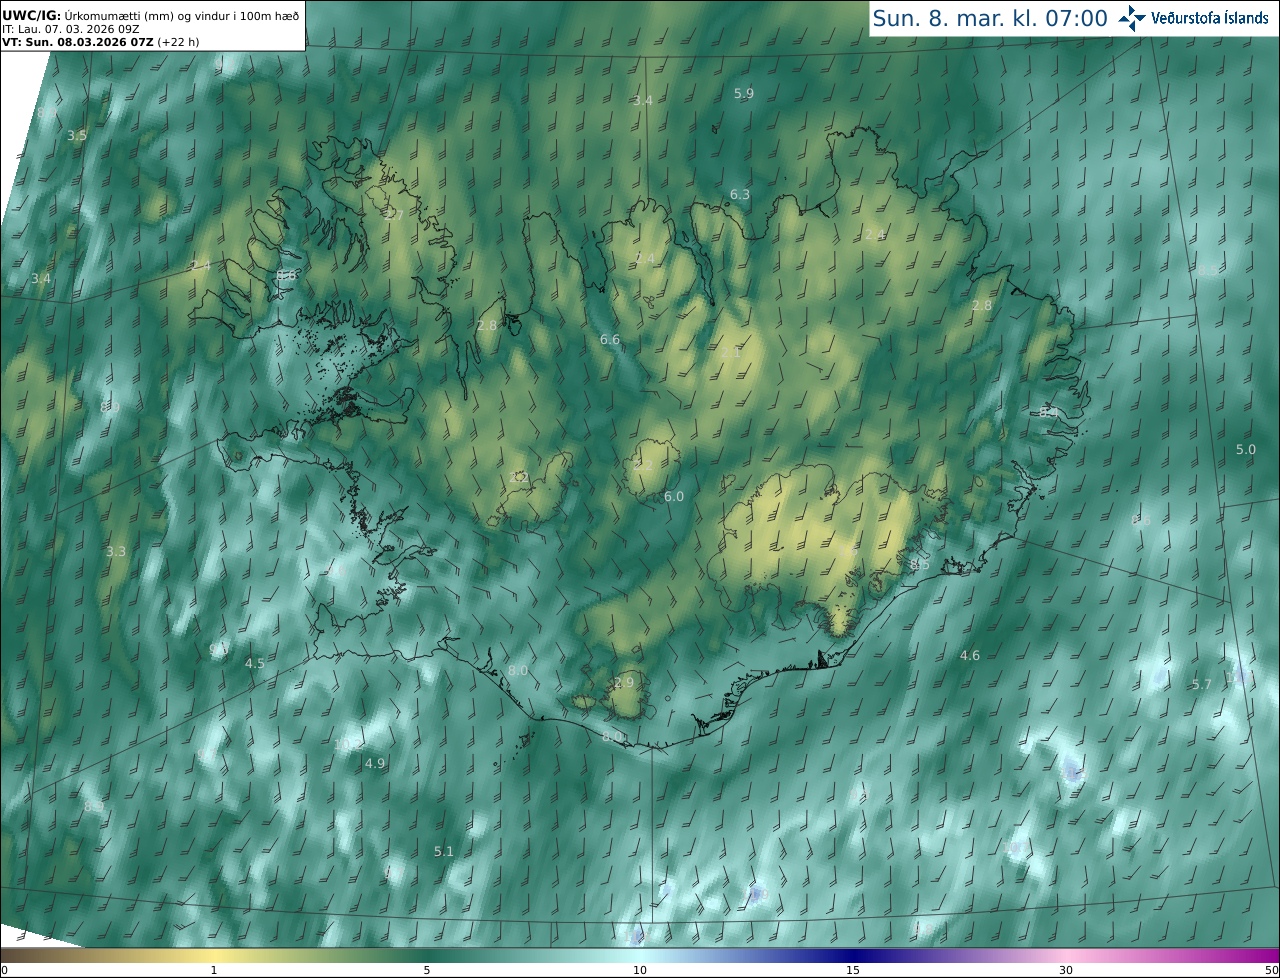Click the 3.5 value on the map
The image size is (1280, 978).
(77, 135)
